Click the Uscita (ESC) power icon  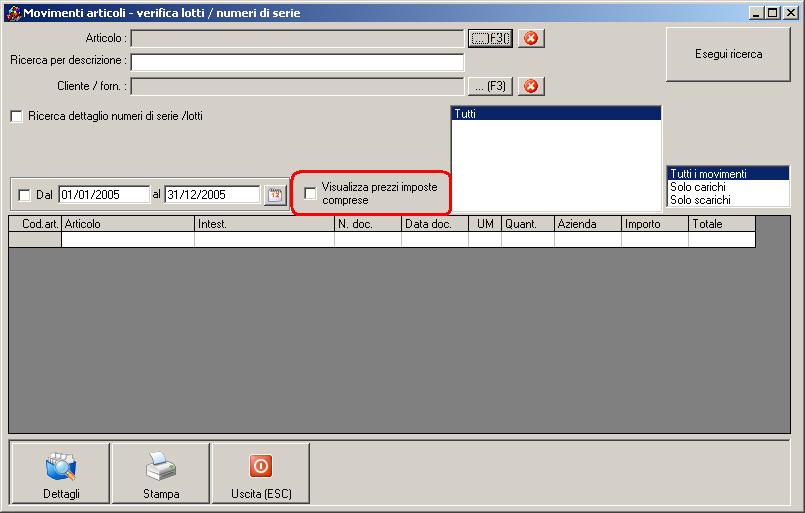261,466
